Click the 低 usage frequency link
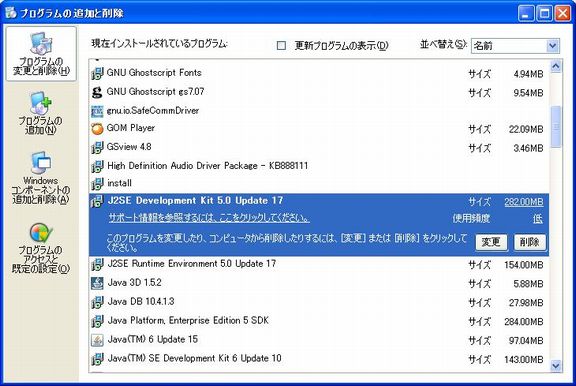 (x=538, y=219)
